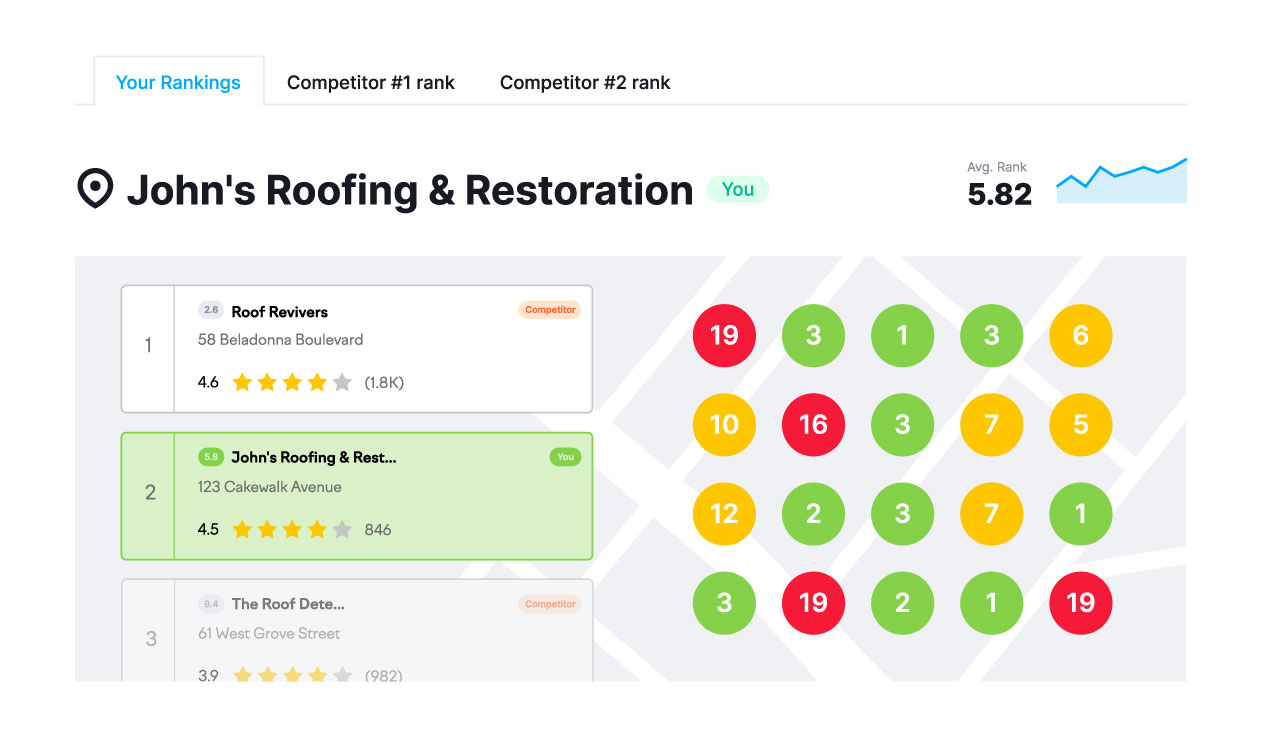Click the (1.8K) reviews count
This screenshot has height=738, width=1263.
384,382
